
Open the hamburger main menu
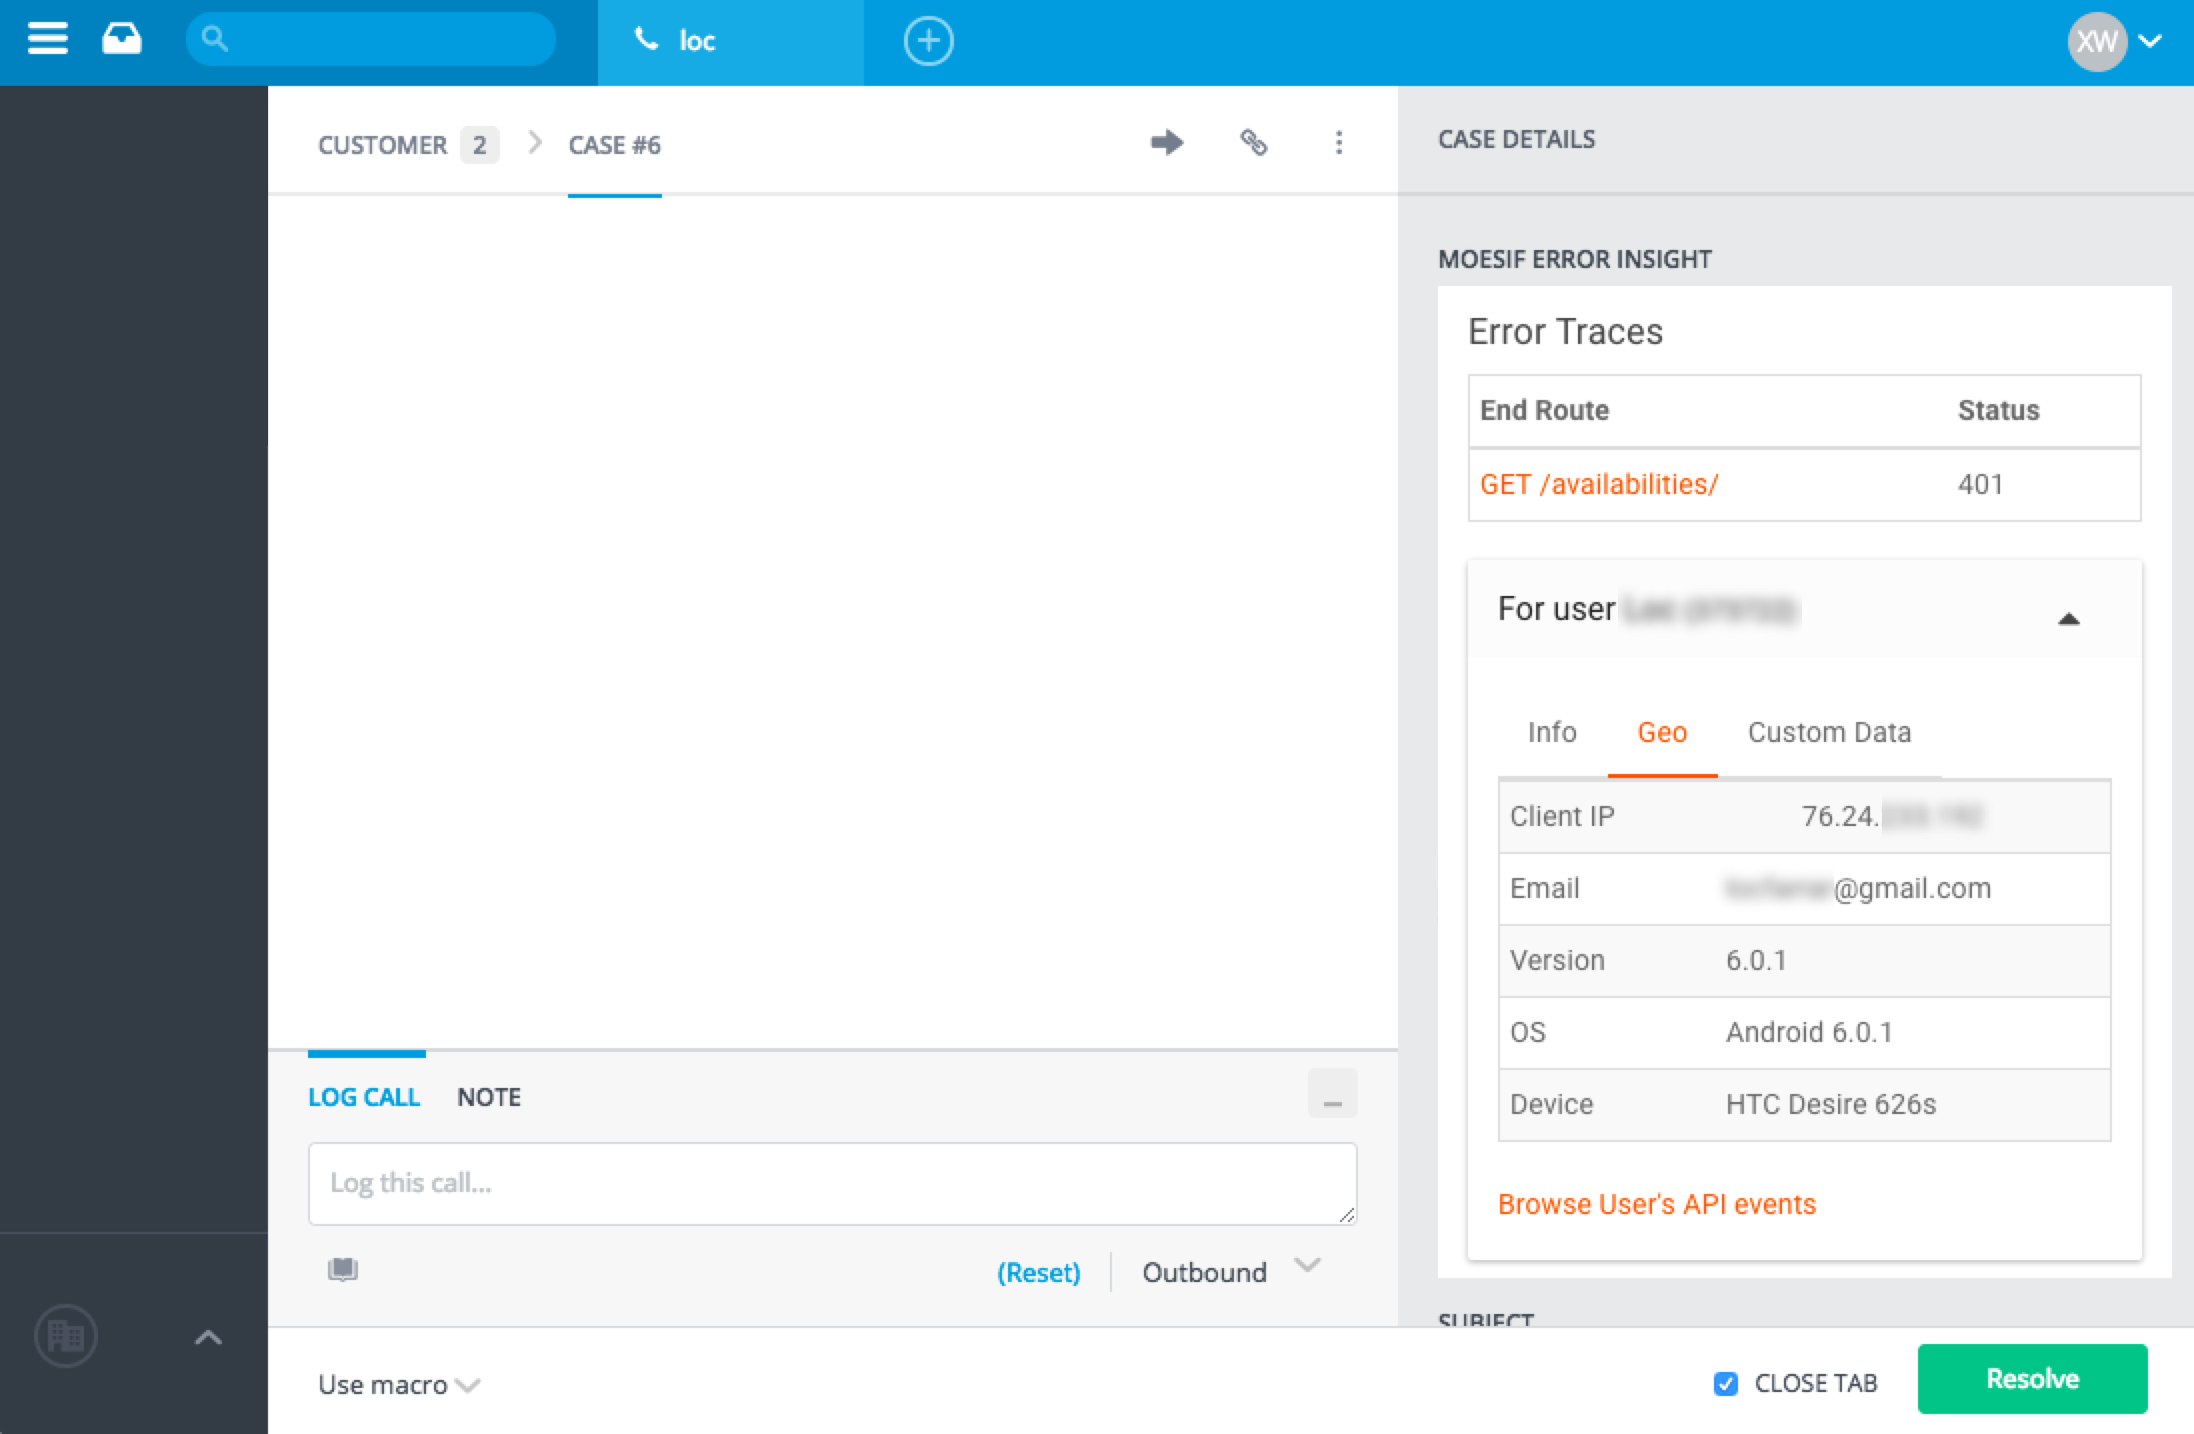pos(47,40)
